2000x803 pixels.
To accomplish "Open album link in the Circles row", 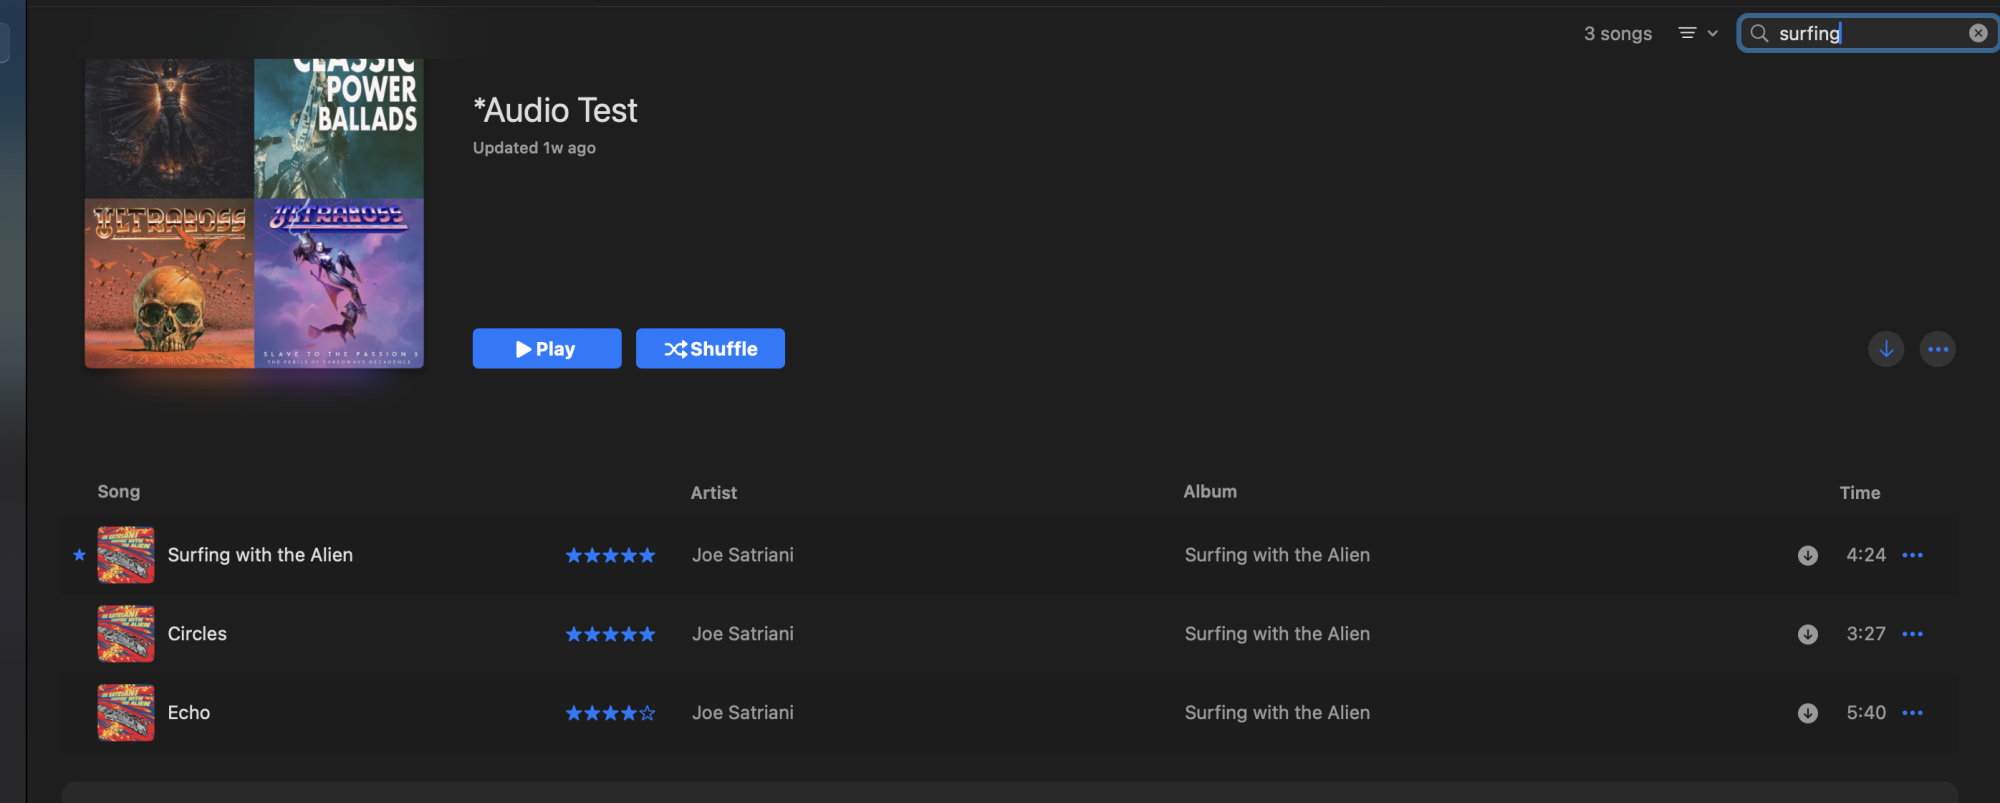I will pyautogui.click(x=1277, y=634).
